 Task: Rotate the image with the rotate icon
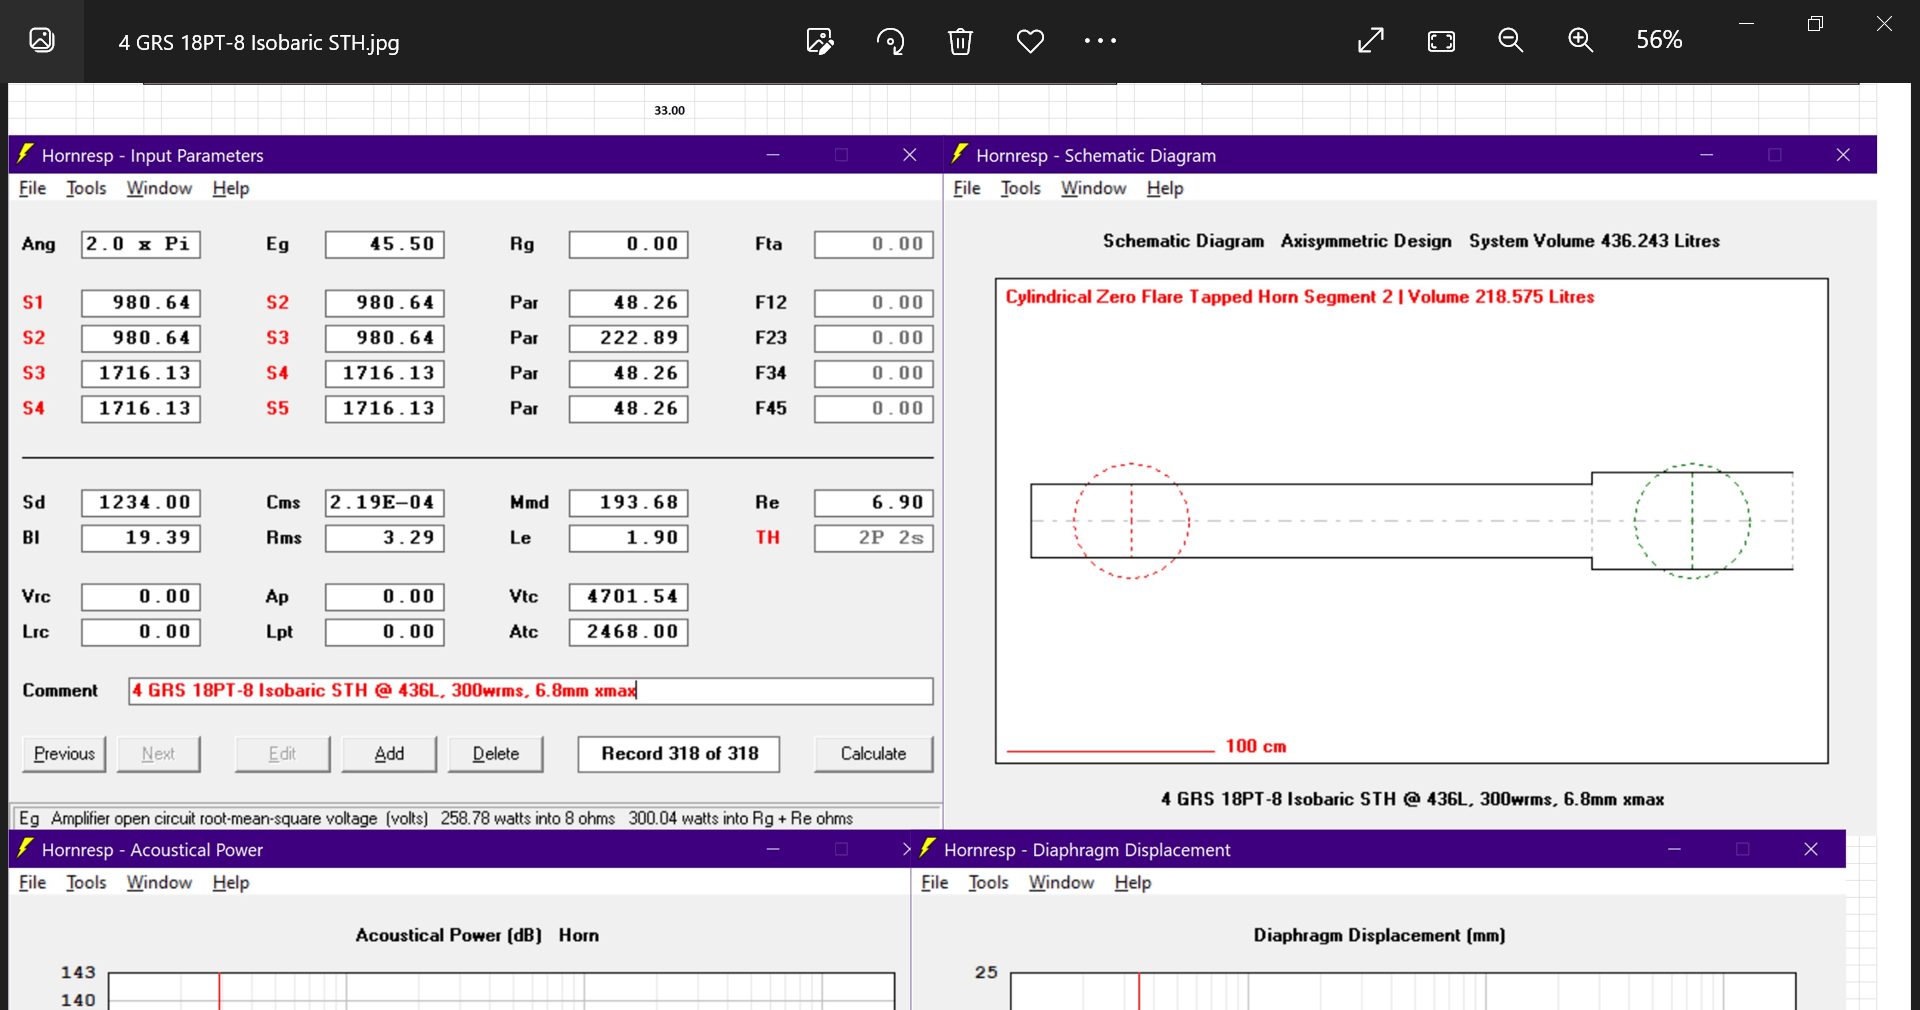(890, 41)
